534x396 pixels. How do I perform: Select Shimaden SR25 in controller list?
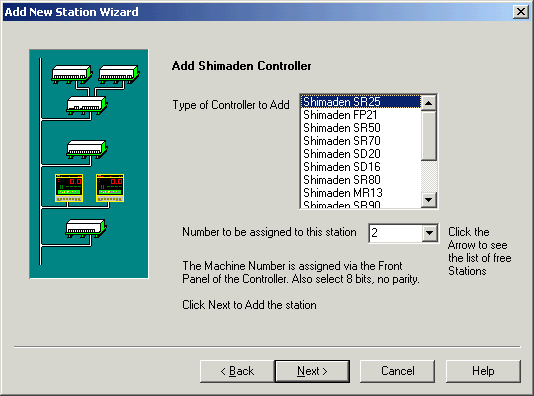click(361, 102)
